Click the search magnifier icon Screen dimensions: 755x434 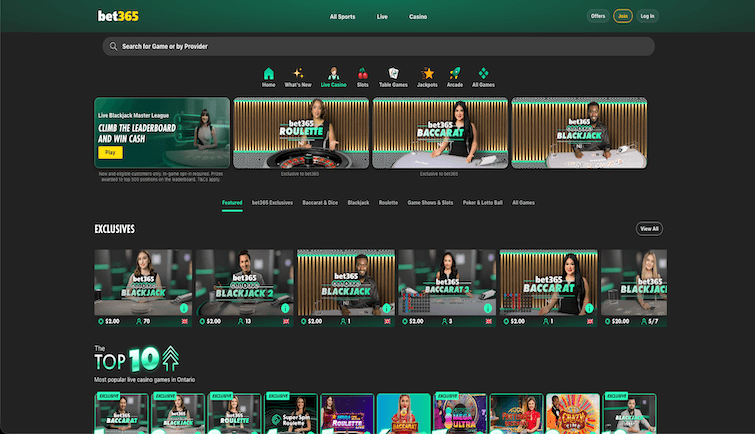(113, 46)
